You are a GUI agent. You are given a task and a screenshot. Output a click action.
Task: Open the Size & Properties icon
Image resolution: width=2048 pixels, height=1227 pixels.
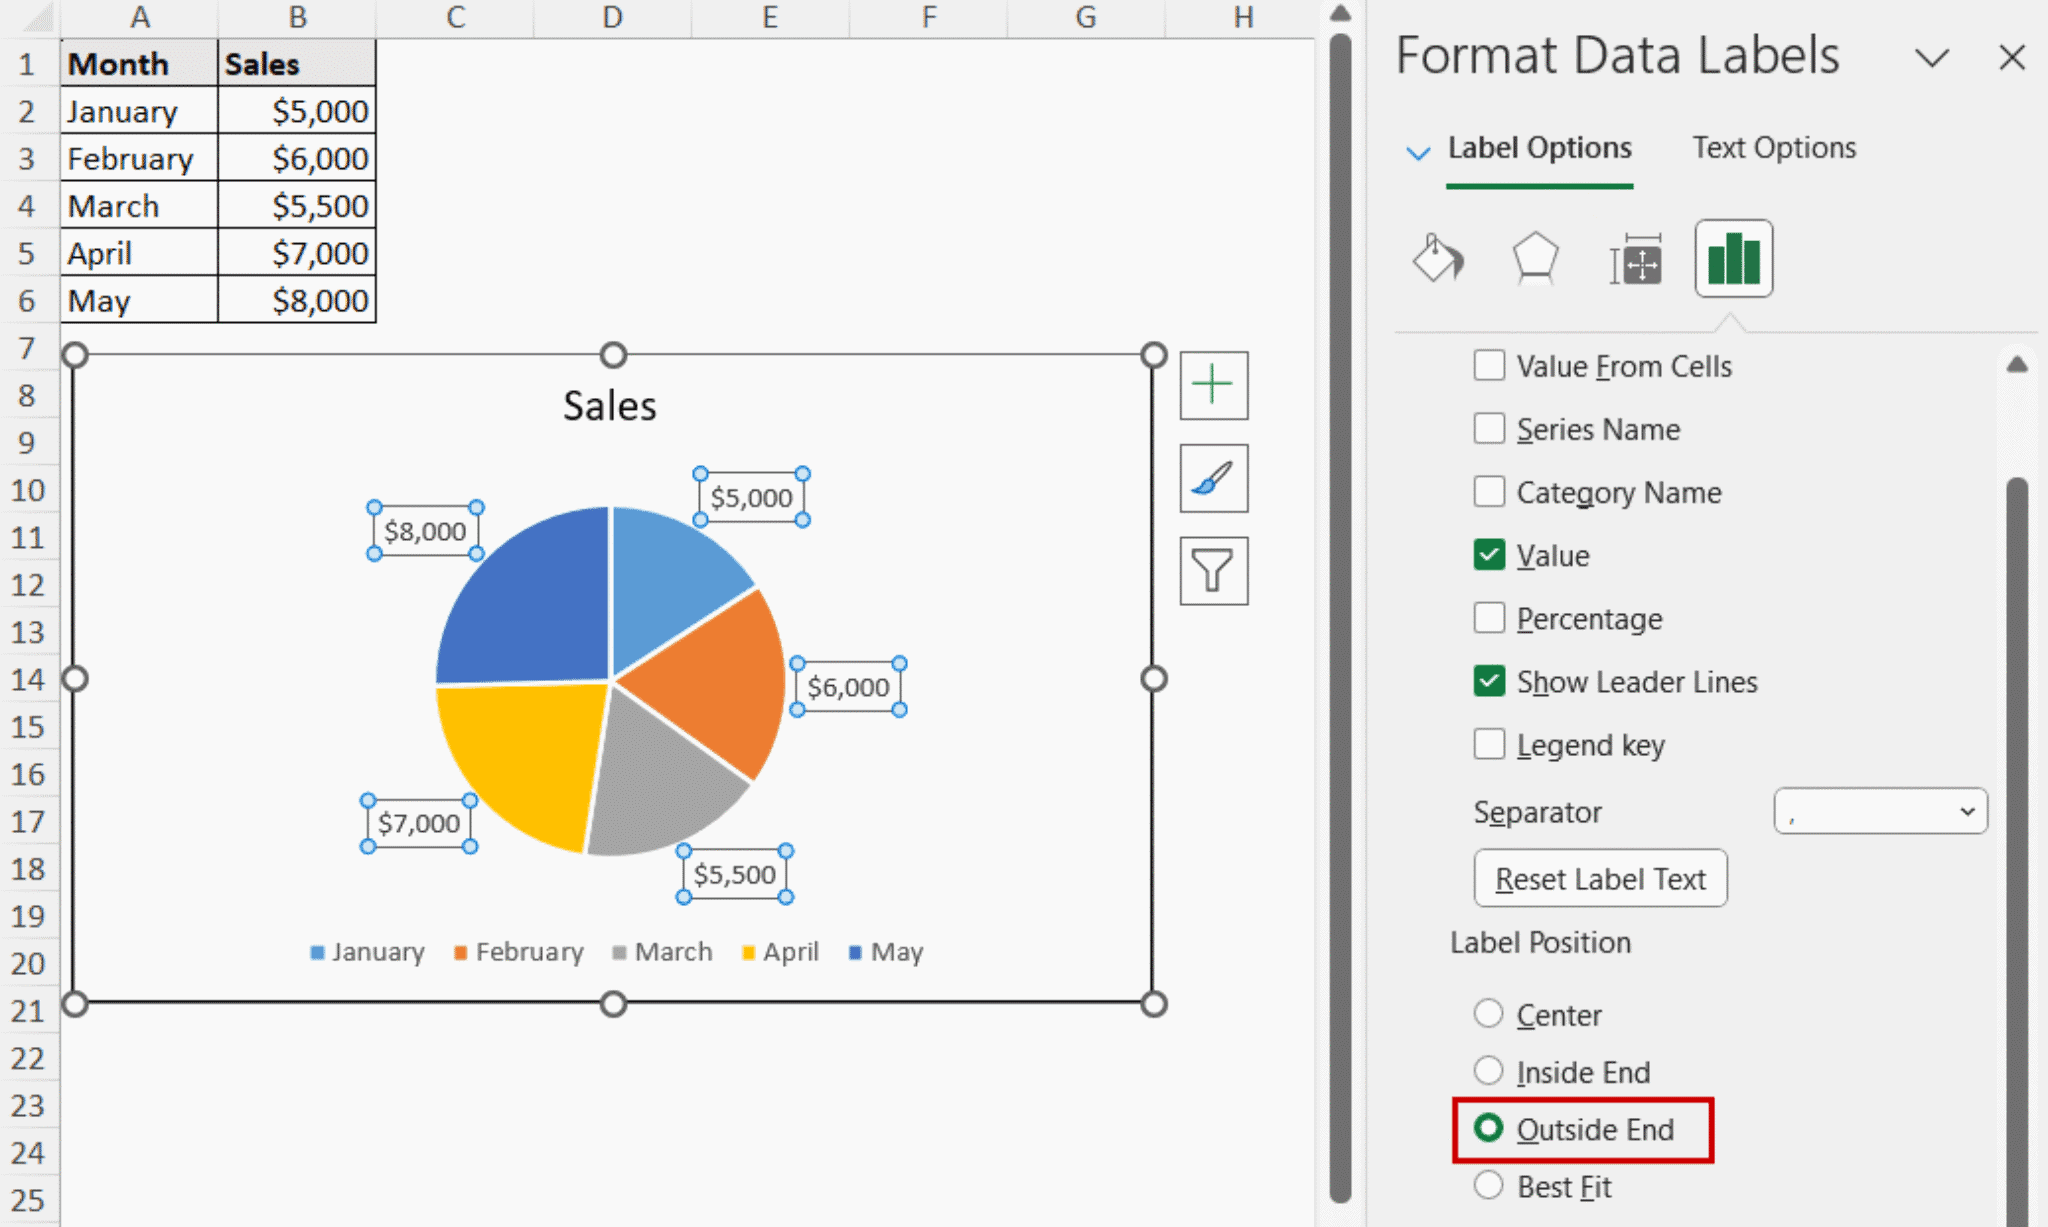pyautogui.click(x=1636, y=259)
